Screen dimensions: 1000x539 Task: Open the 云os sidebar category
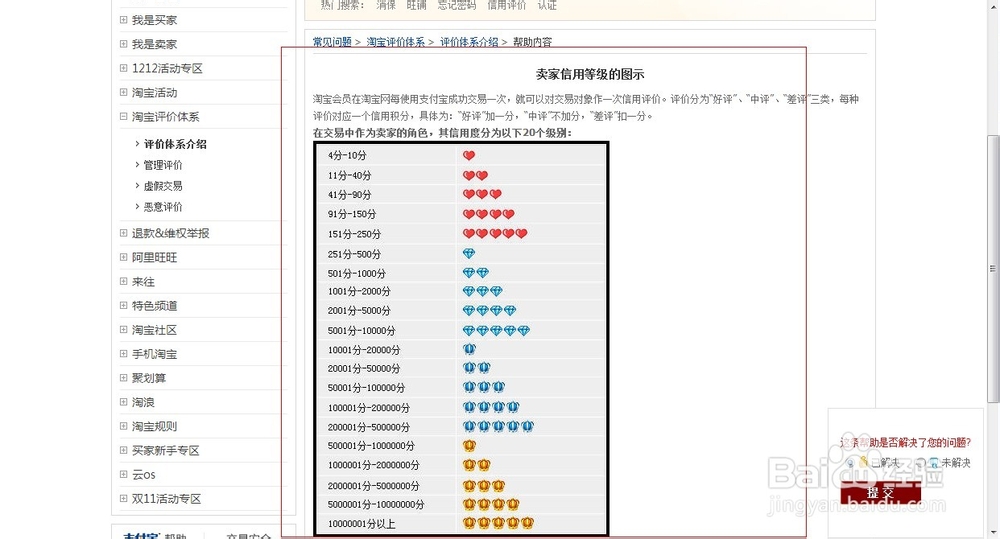pos(143,475)
